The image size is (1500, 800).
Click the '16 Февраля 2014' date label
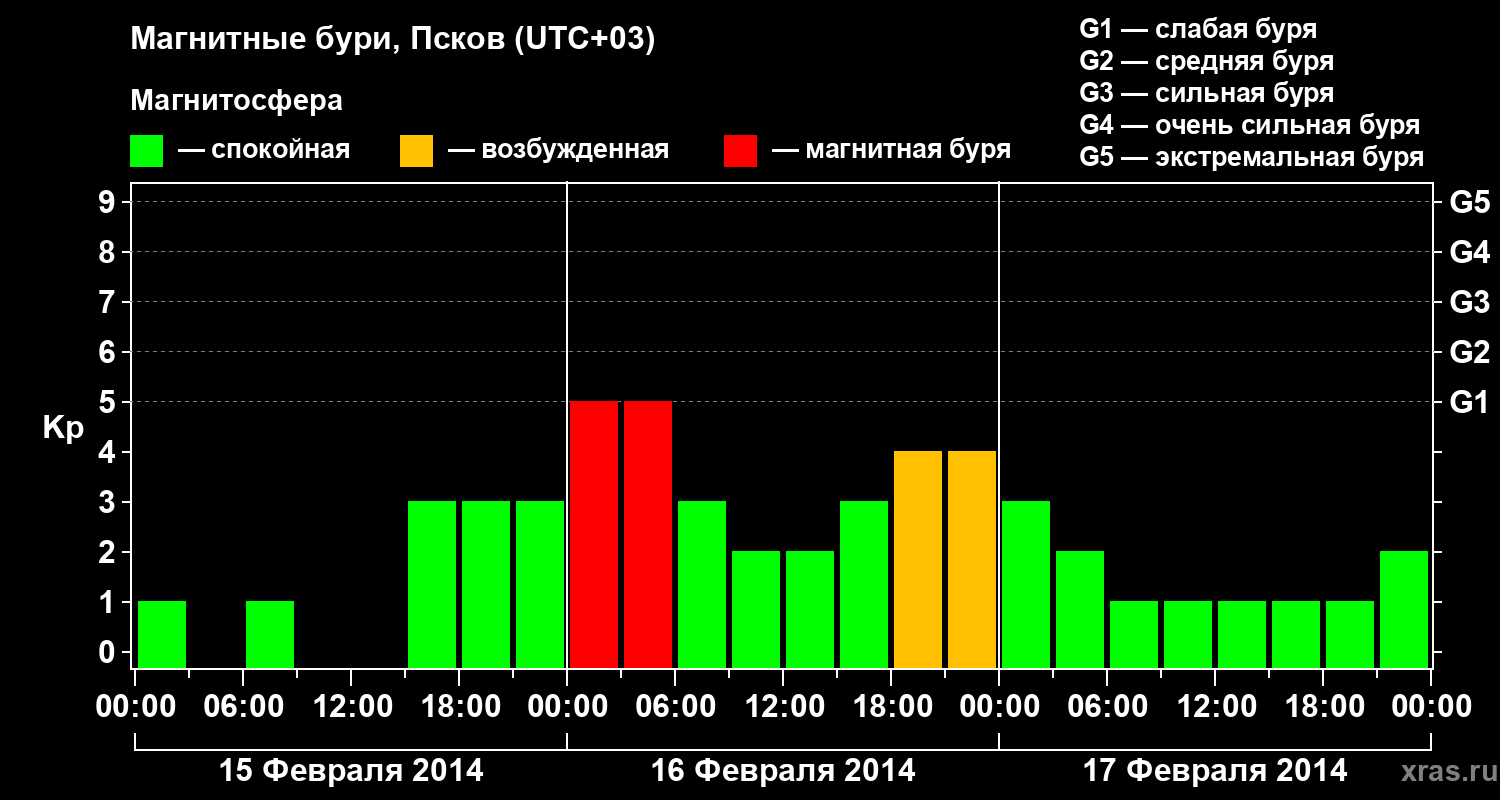[x=783, y=771]
